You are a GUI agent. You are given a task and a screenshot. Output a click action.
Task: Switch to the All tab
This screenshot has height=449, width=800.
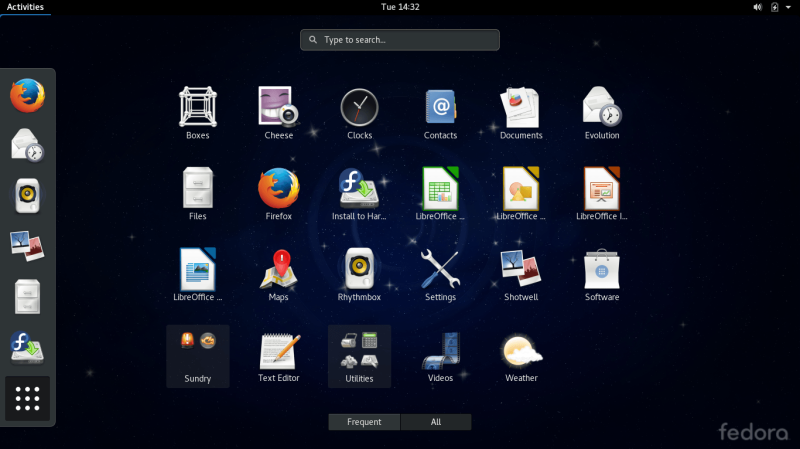click(x=436, y=422)
